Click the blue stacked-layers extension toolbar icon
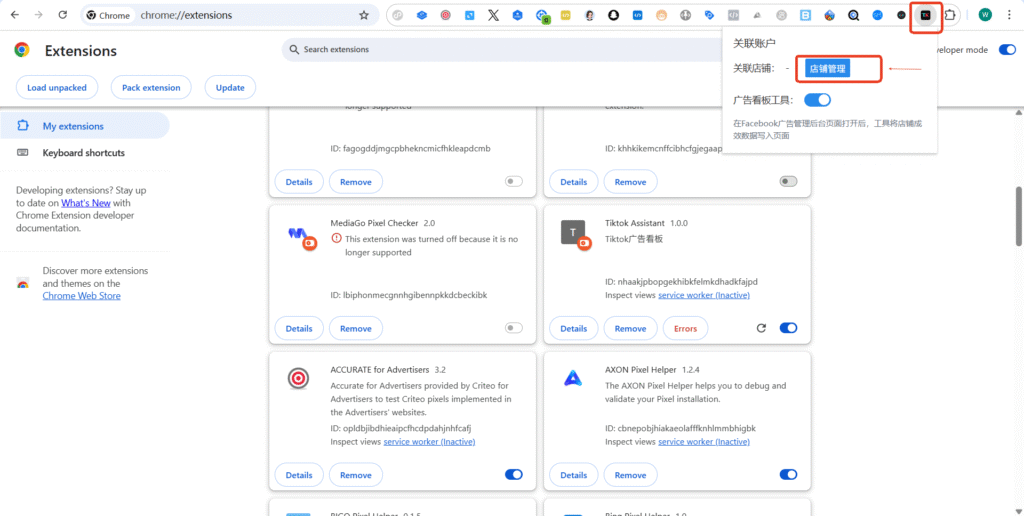1024x516 pixels. pyautogui.click(x=421, y=15)
